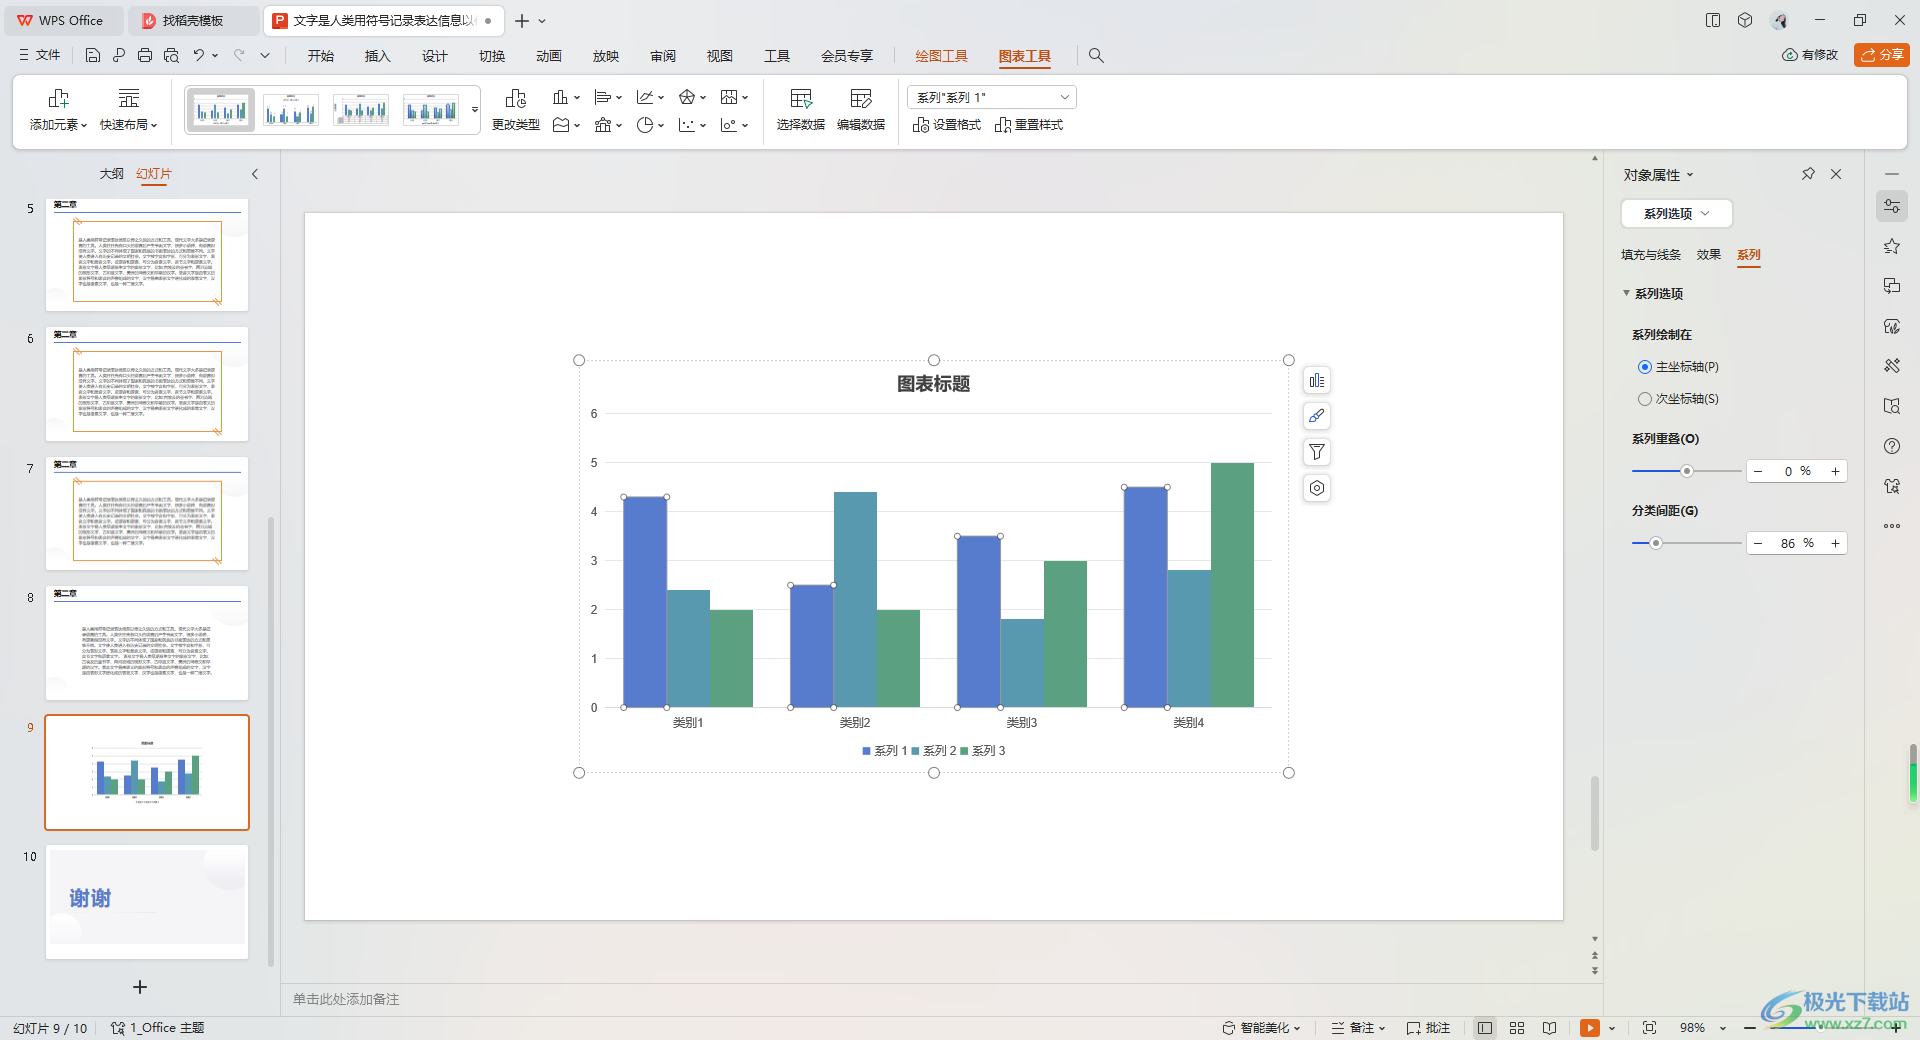
Task: Adjust the Series Overlap slider handle
Action: coord(1687,471)
